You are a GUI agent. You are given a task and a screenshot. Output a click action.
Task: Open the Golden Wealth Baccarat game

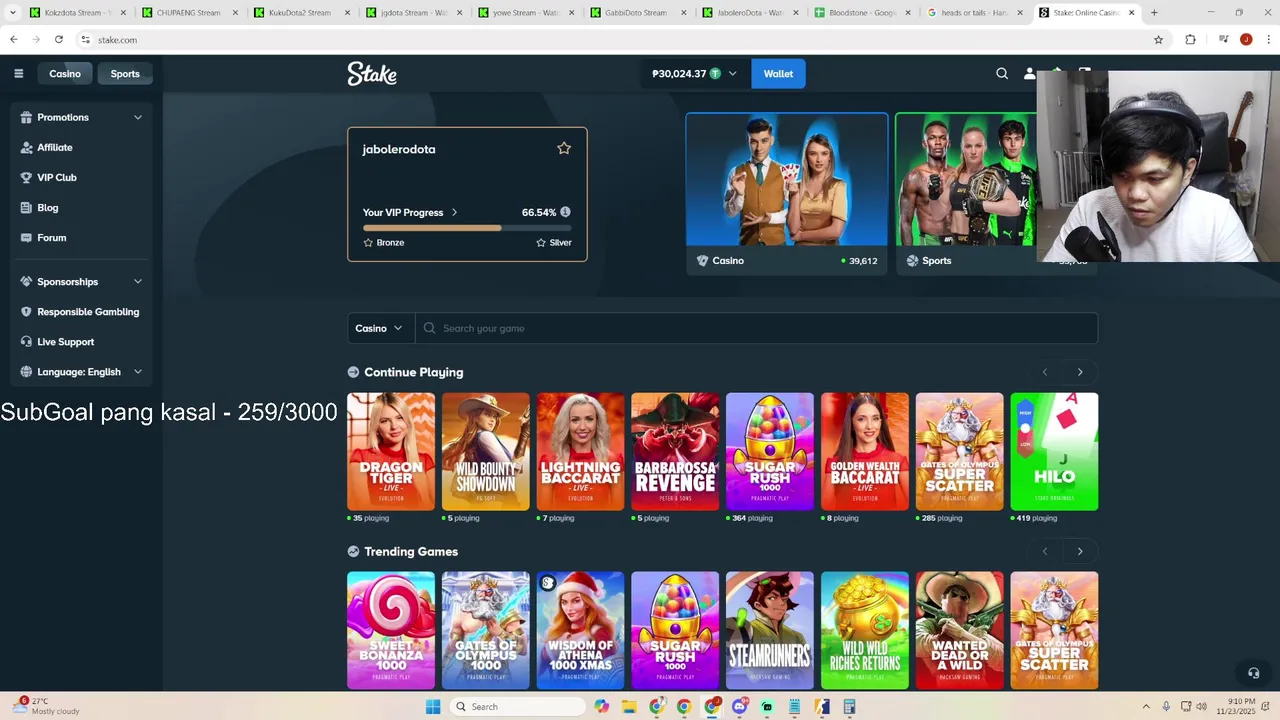(865, 451)
